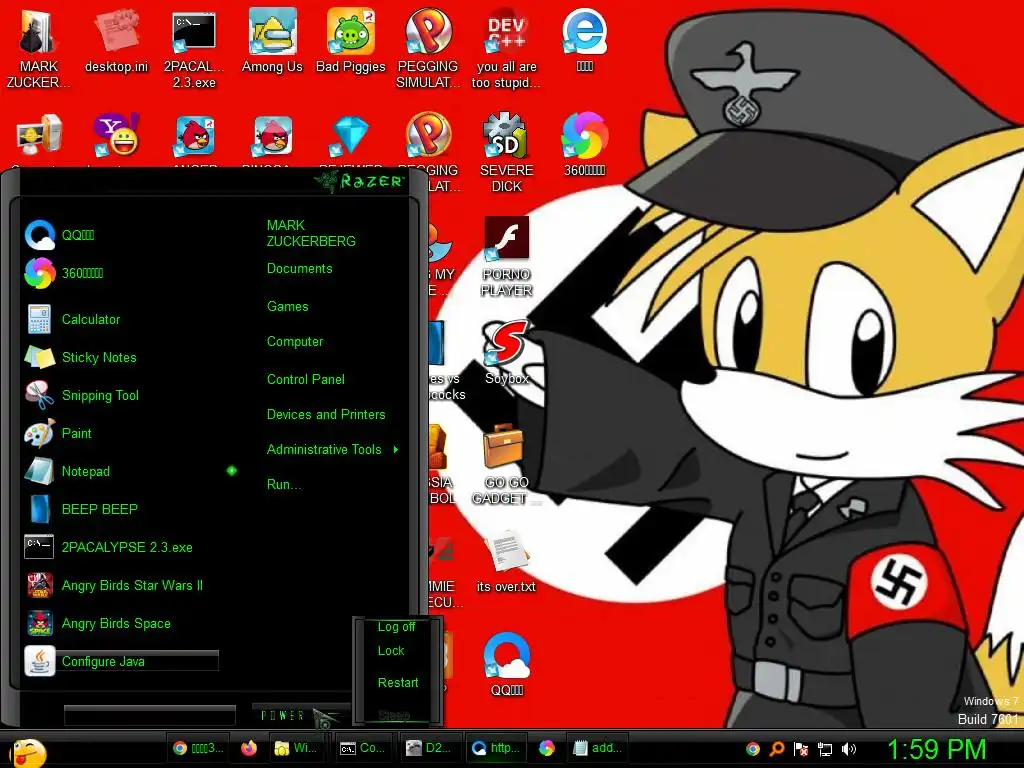This screenshot has height=768, width=1024.
Task: Open Configure Java entry
Action: (121, 661)
